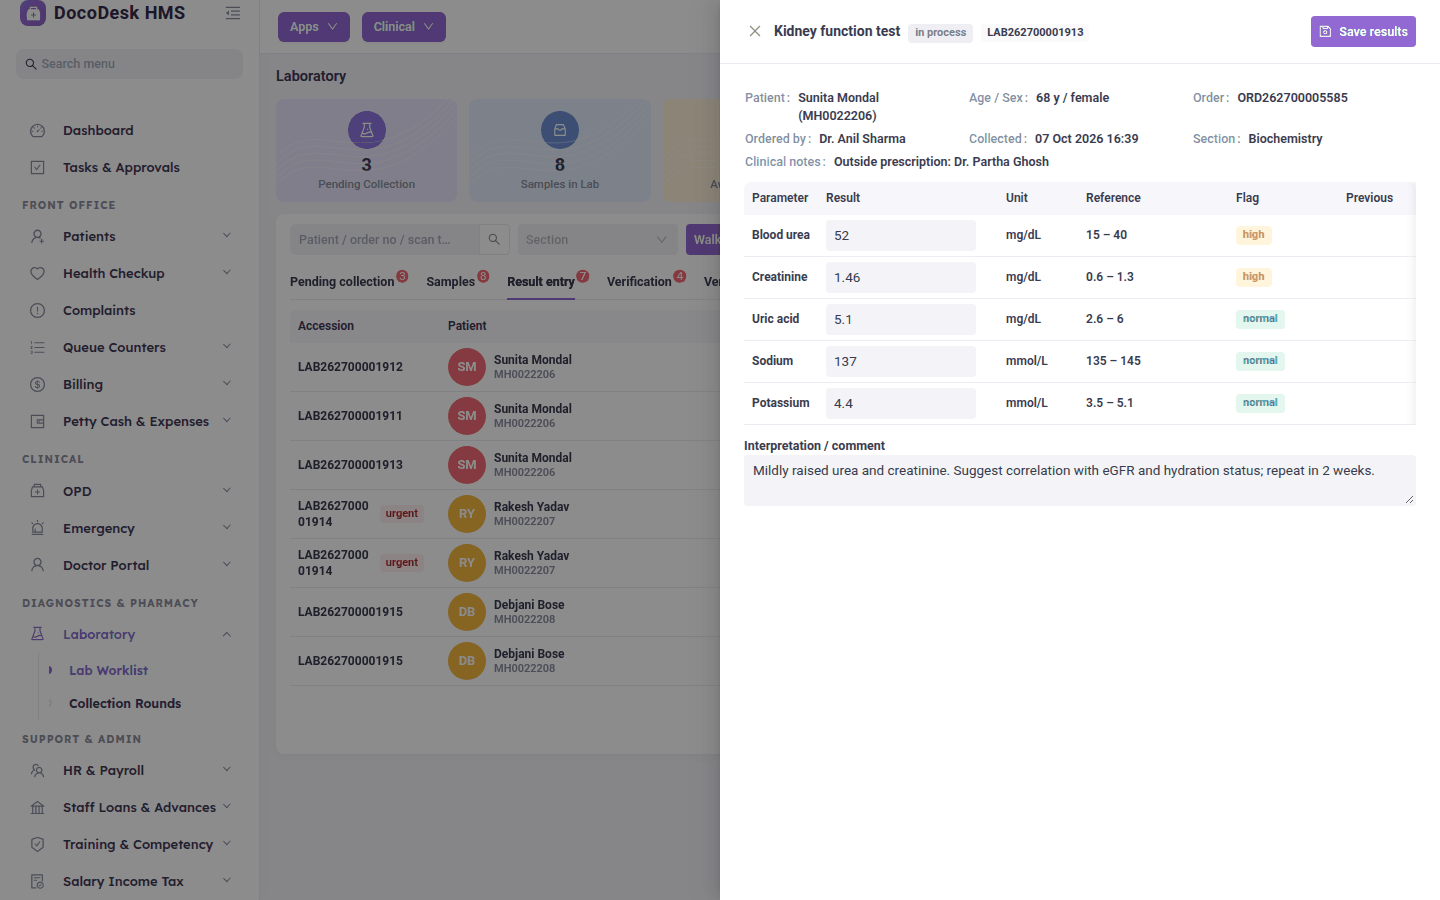
Task: Open the Dashboard sidebar icon
Action: pos(38,130)
